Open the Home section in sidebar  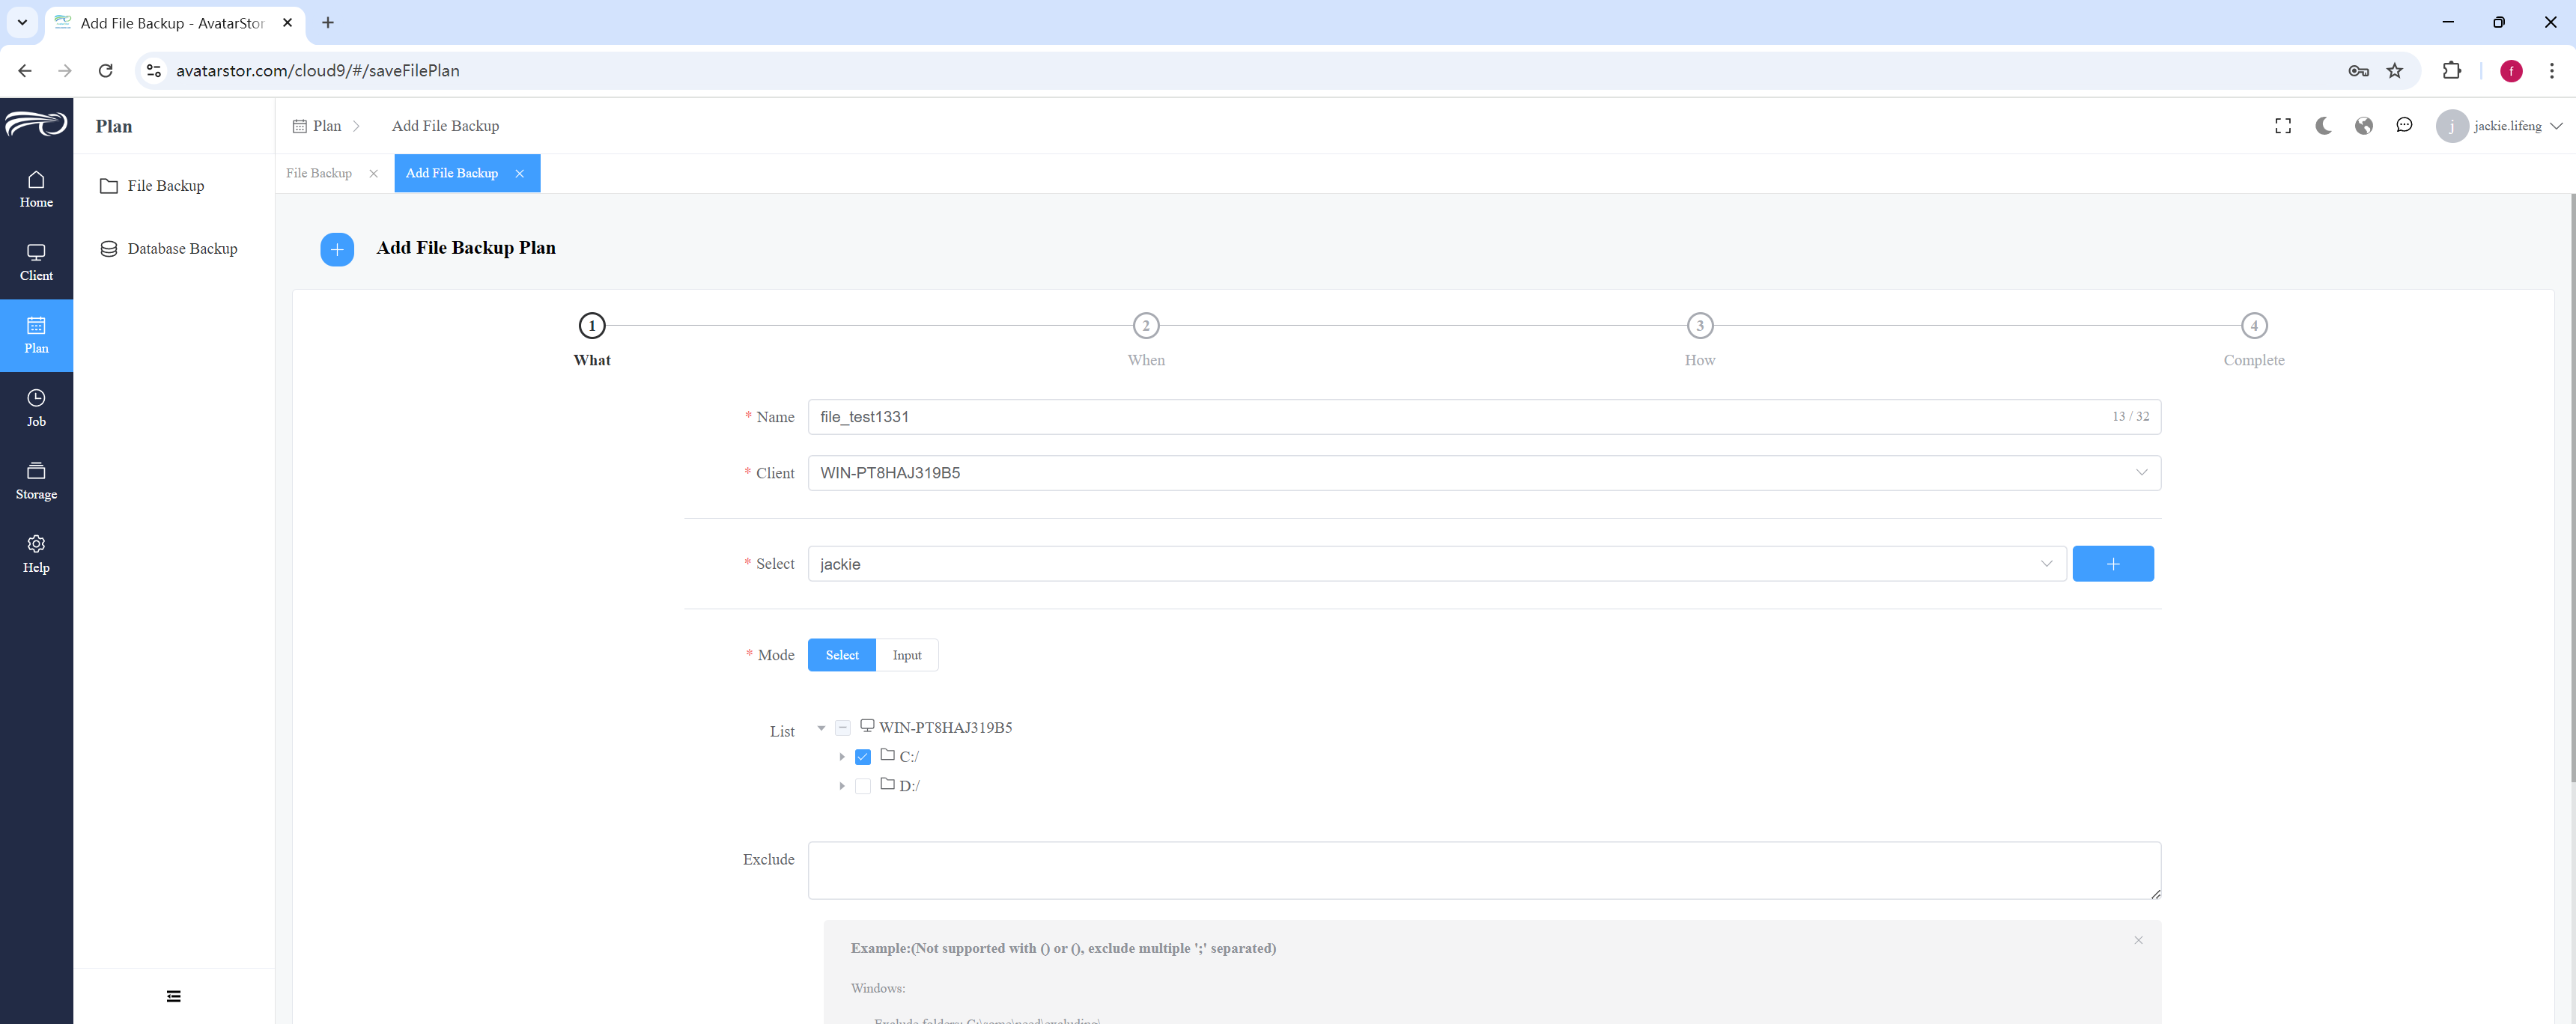36,189
